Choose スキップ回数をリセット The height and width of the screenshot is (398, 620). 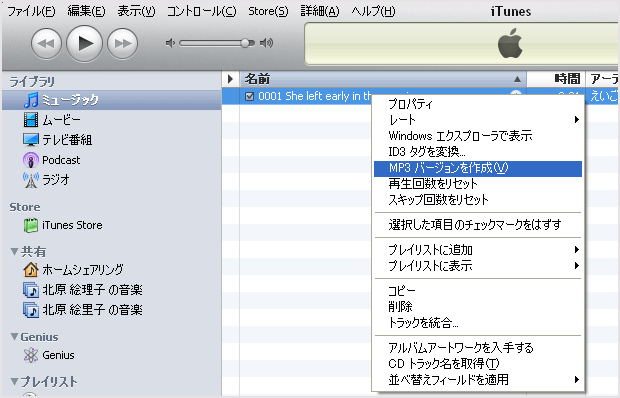pyautogui.click(x=478, y=200)
